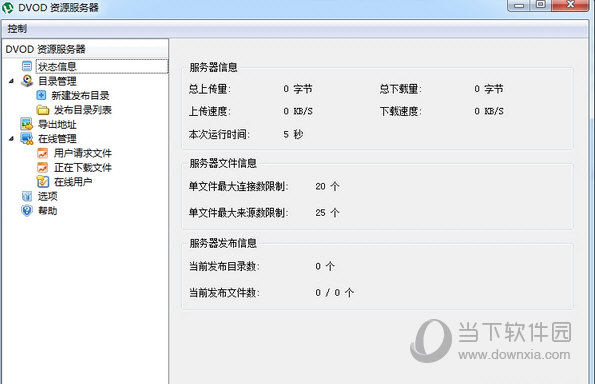
Task: Open 发布目录列表 entry
Action: (83, 110)
